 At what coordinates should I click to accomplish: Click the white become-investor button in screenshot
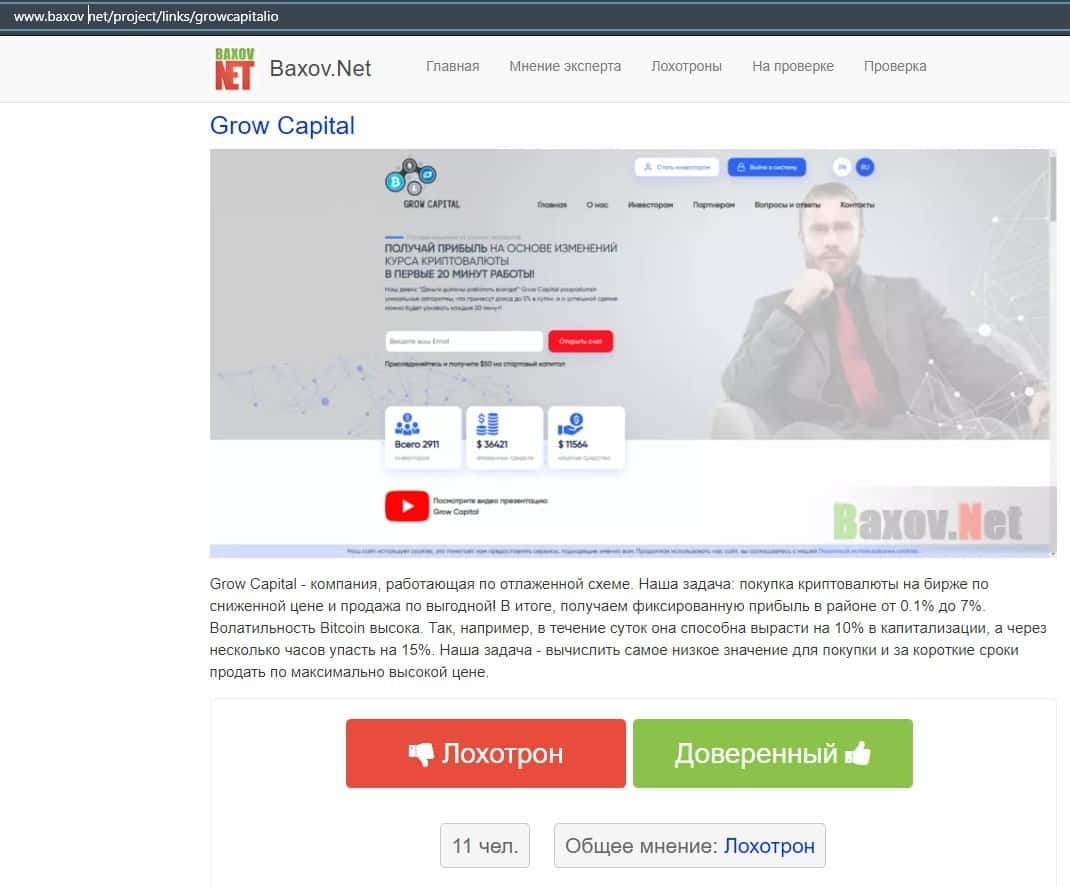point(676,167)
